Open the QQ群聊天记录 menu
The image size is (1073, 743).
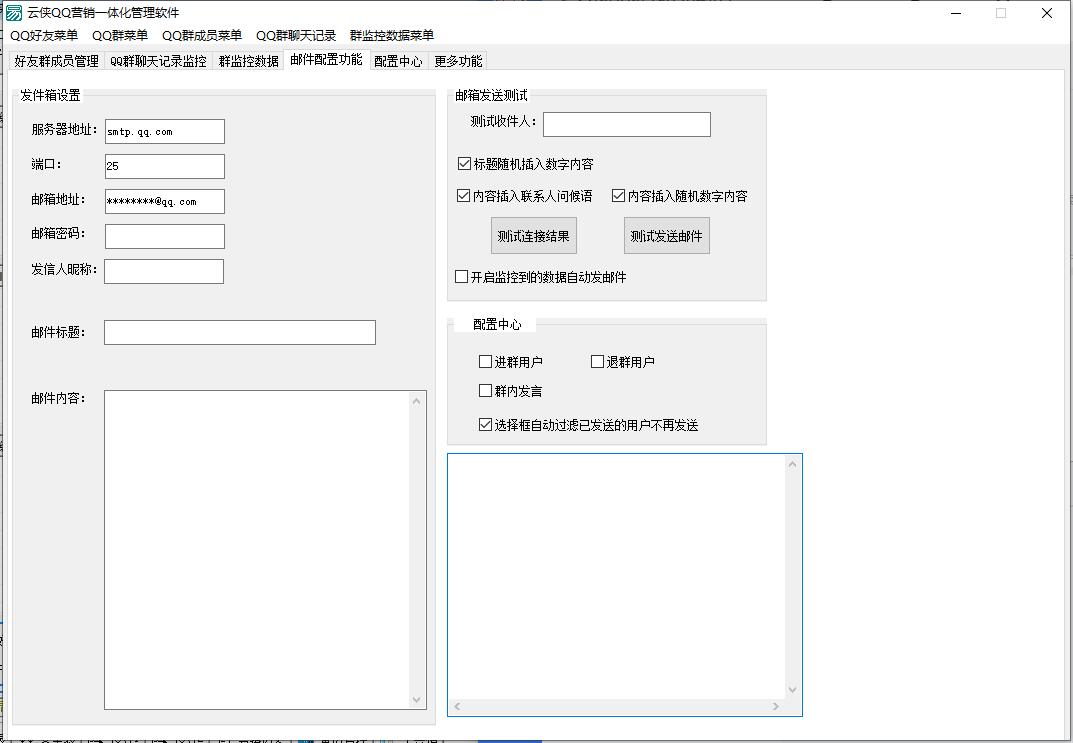click(x=296, y=36)
